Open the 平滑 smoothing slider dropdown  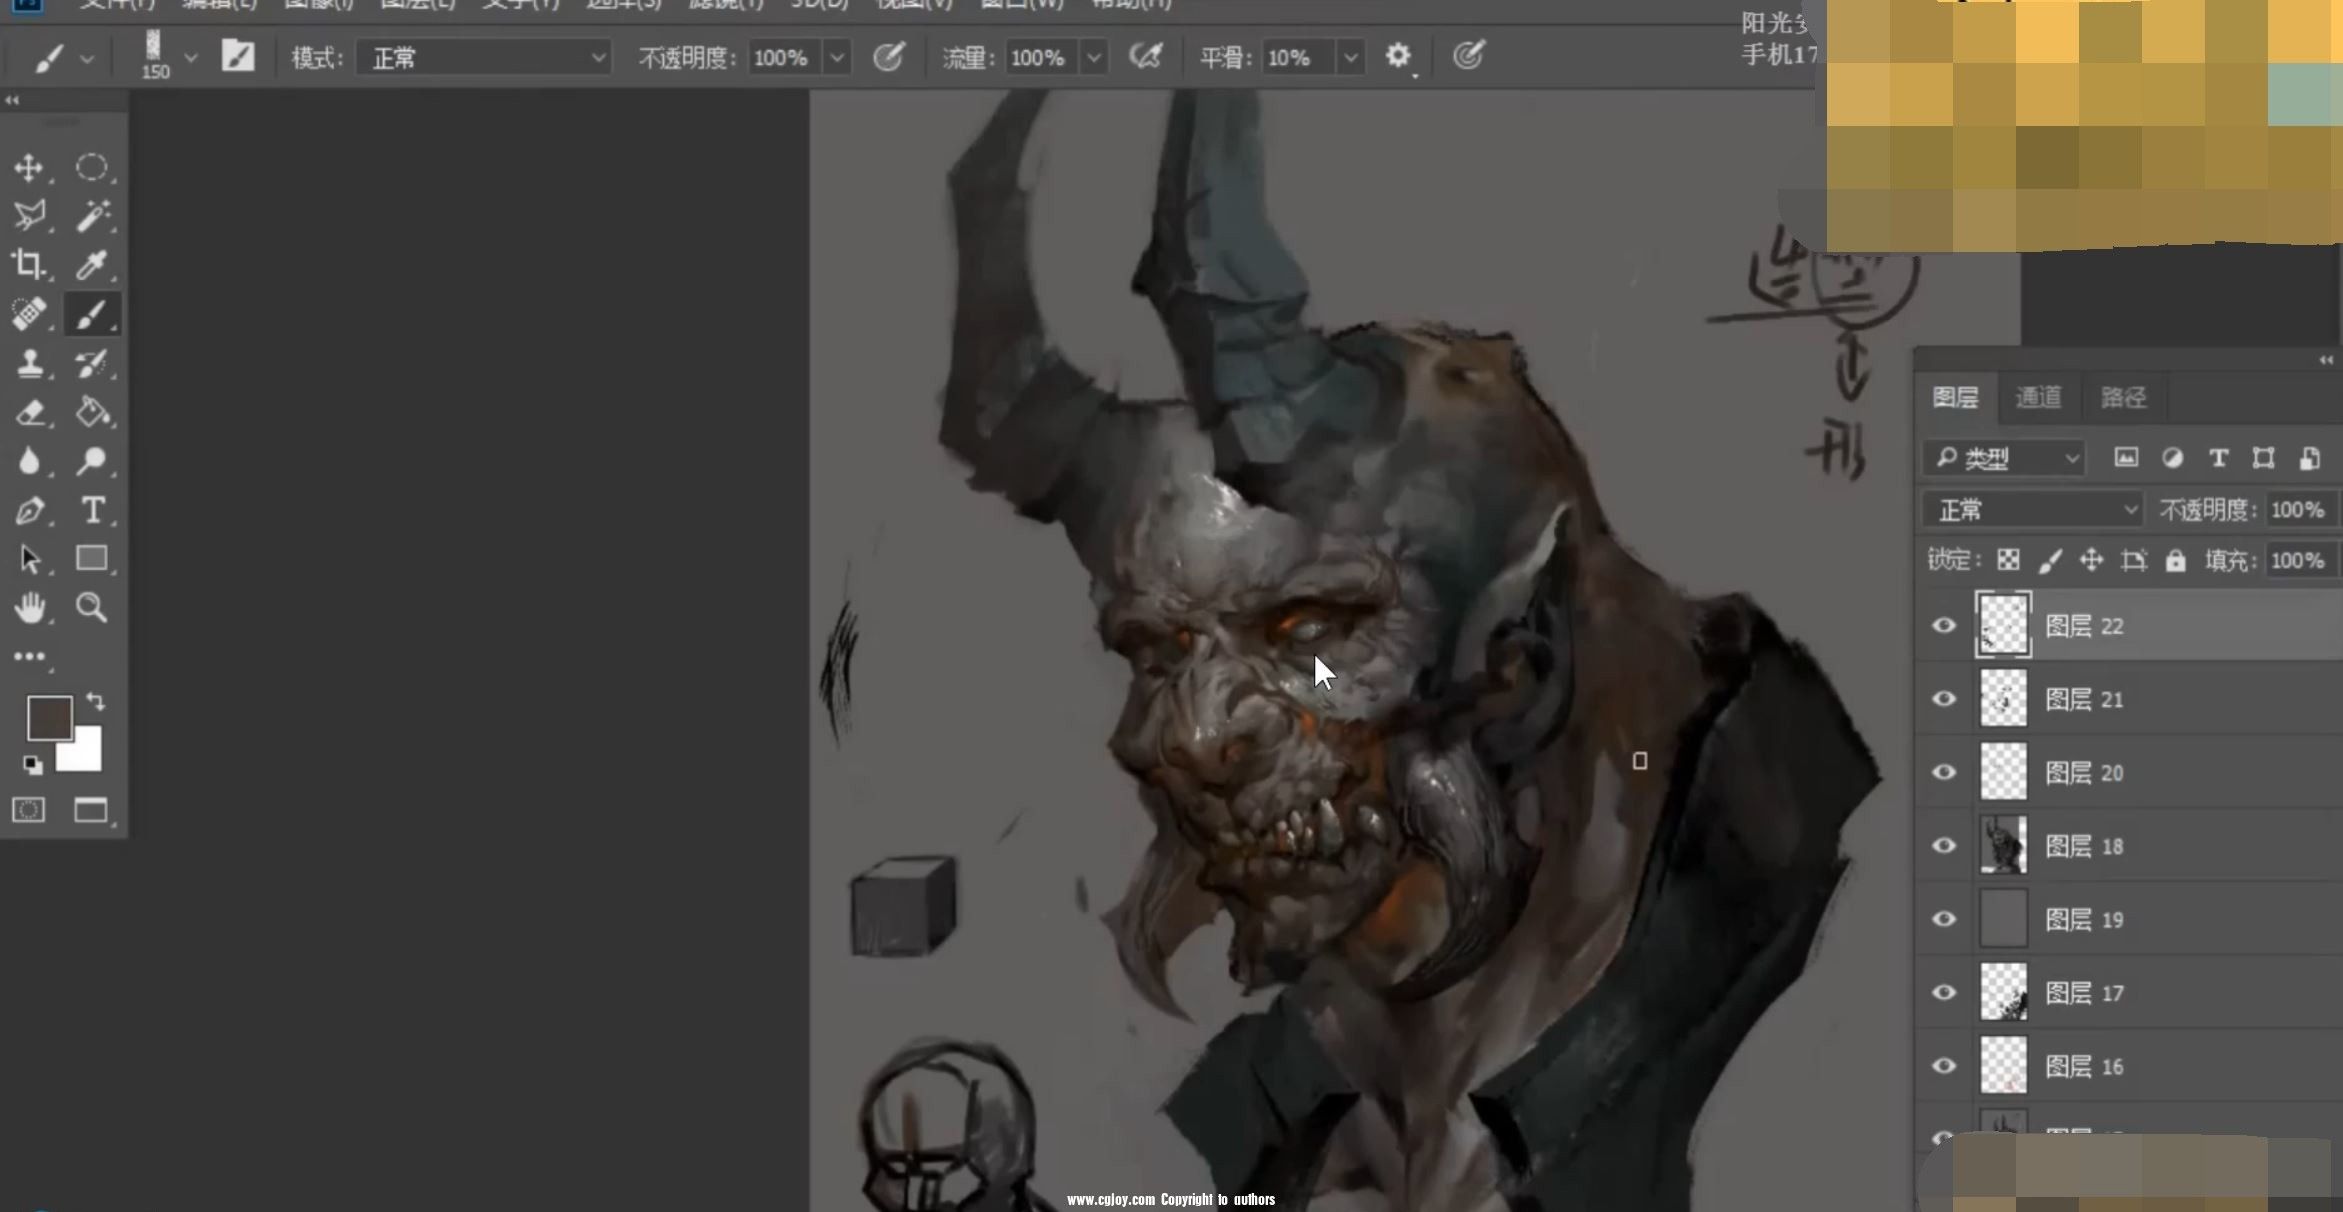pyautogui.click(x=1351, y=58)
